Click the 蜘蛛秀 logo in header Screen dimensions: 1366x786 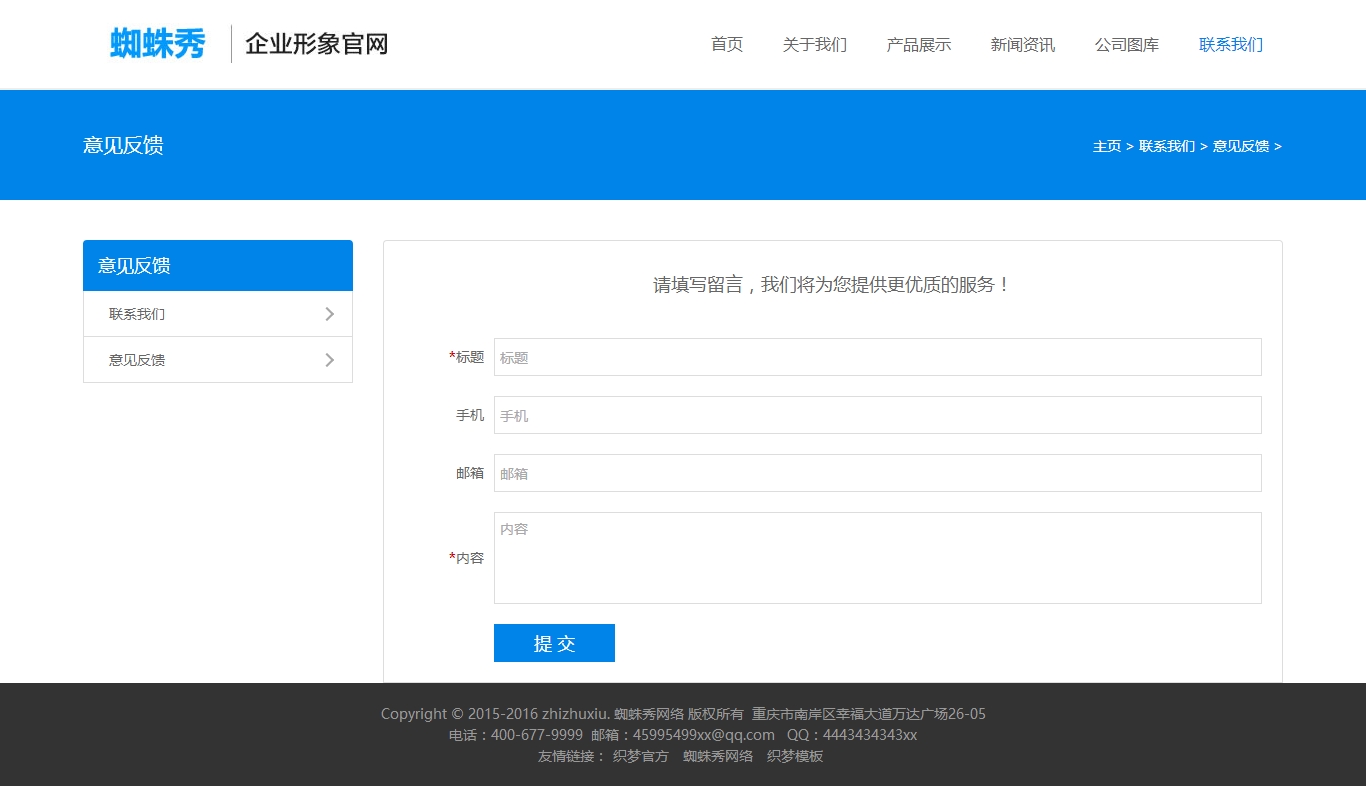point(157,44)
